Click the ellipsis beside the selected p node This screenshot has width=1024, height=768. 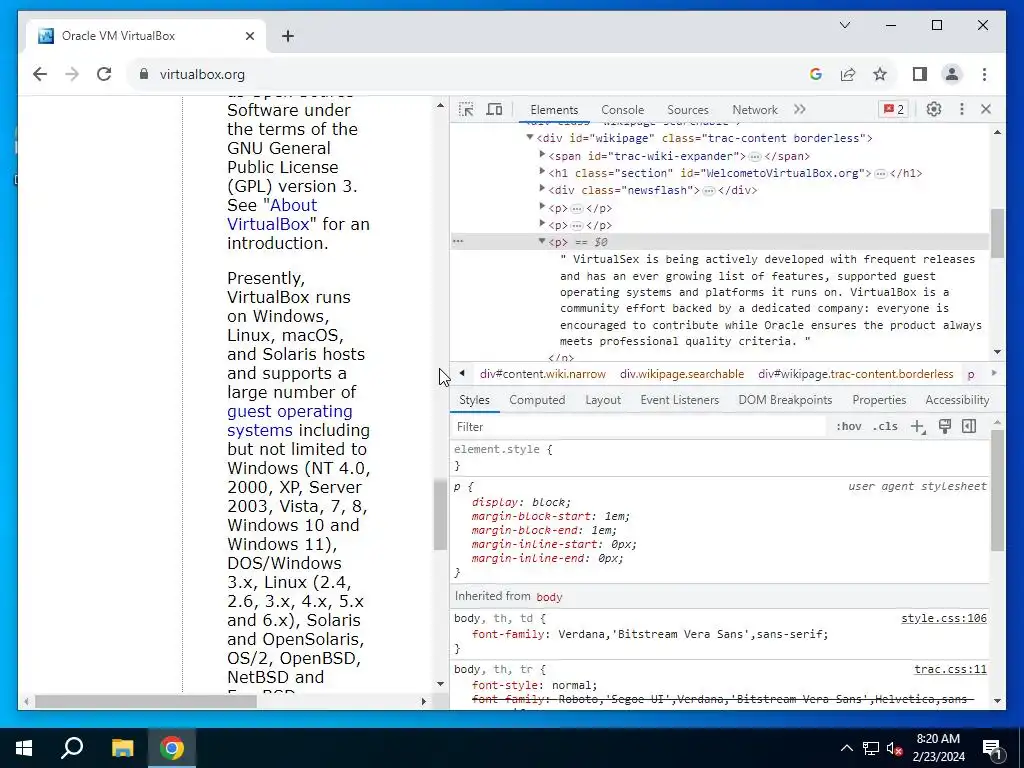(x=458, y=241)
